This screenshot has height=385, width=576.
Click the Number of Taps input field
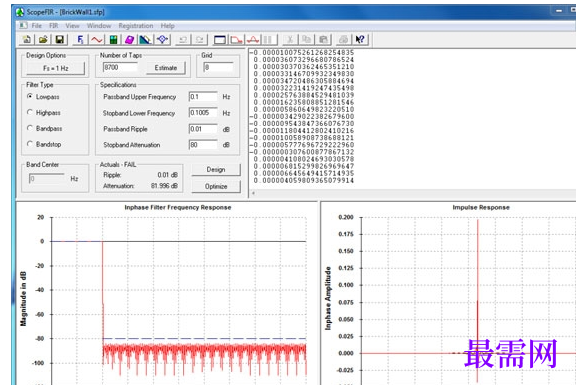click(x=120, y=67)
